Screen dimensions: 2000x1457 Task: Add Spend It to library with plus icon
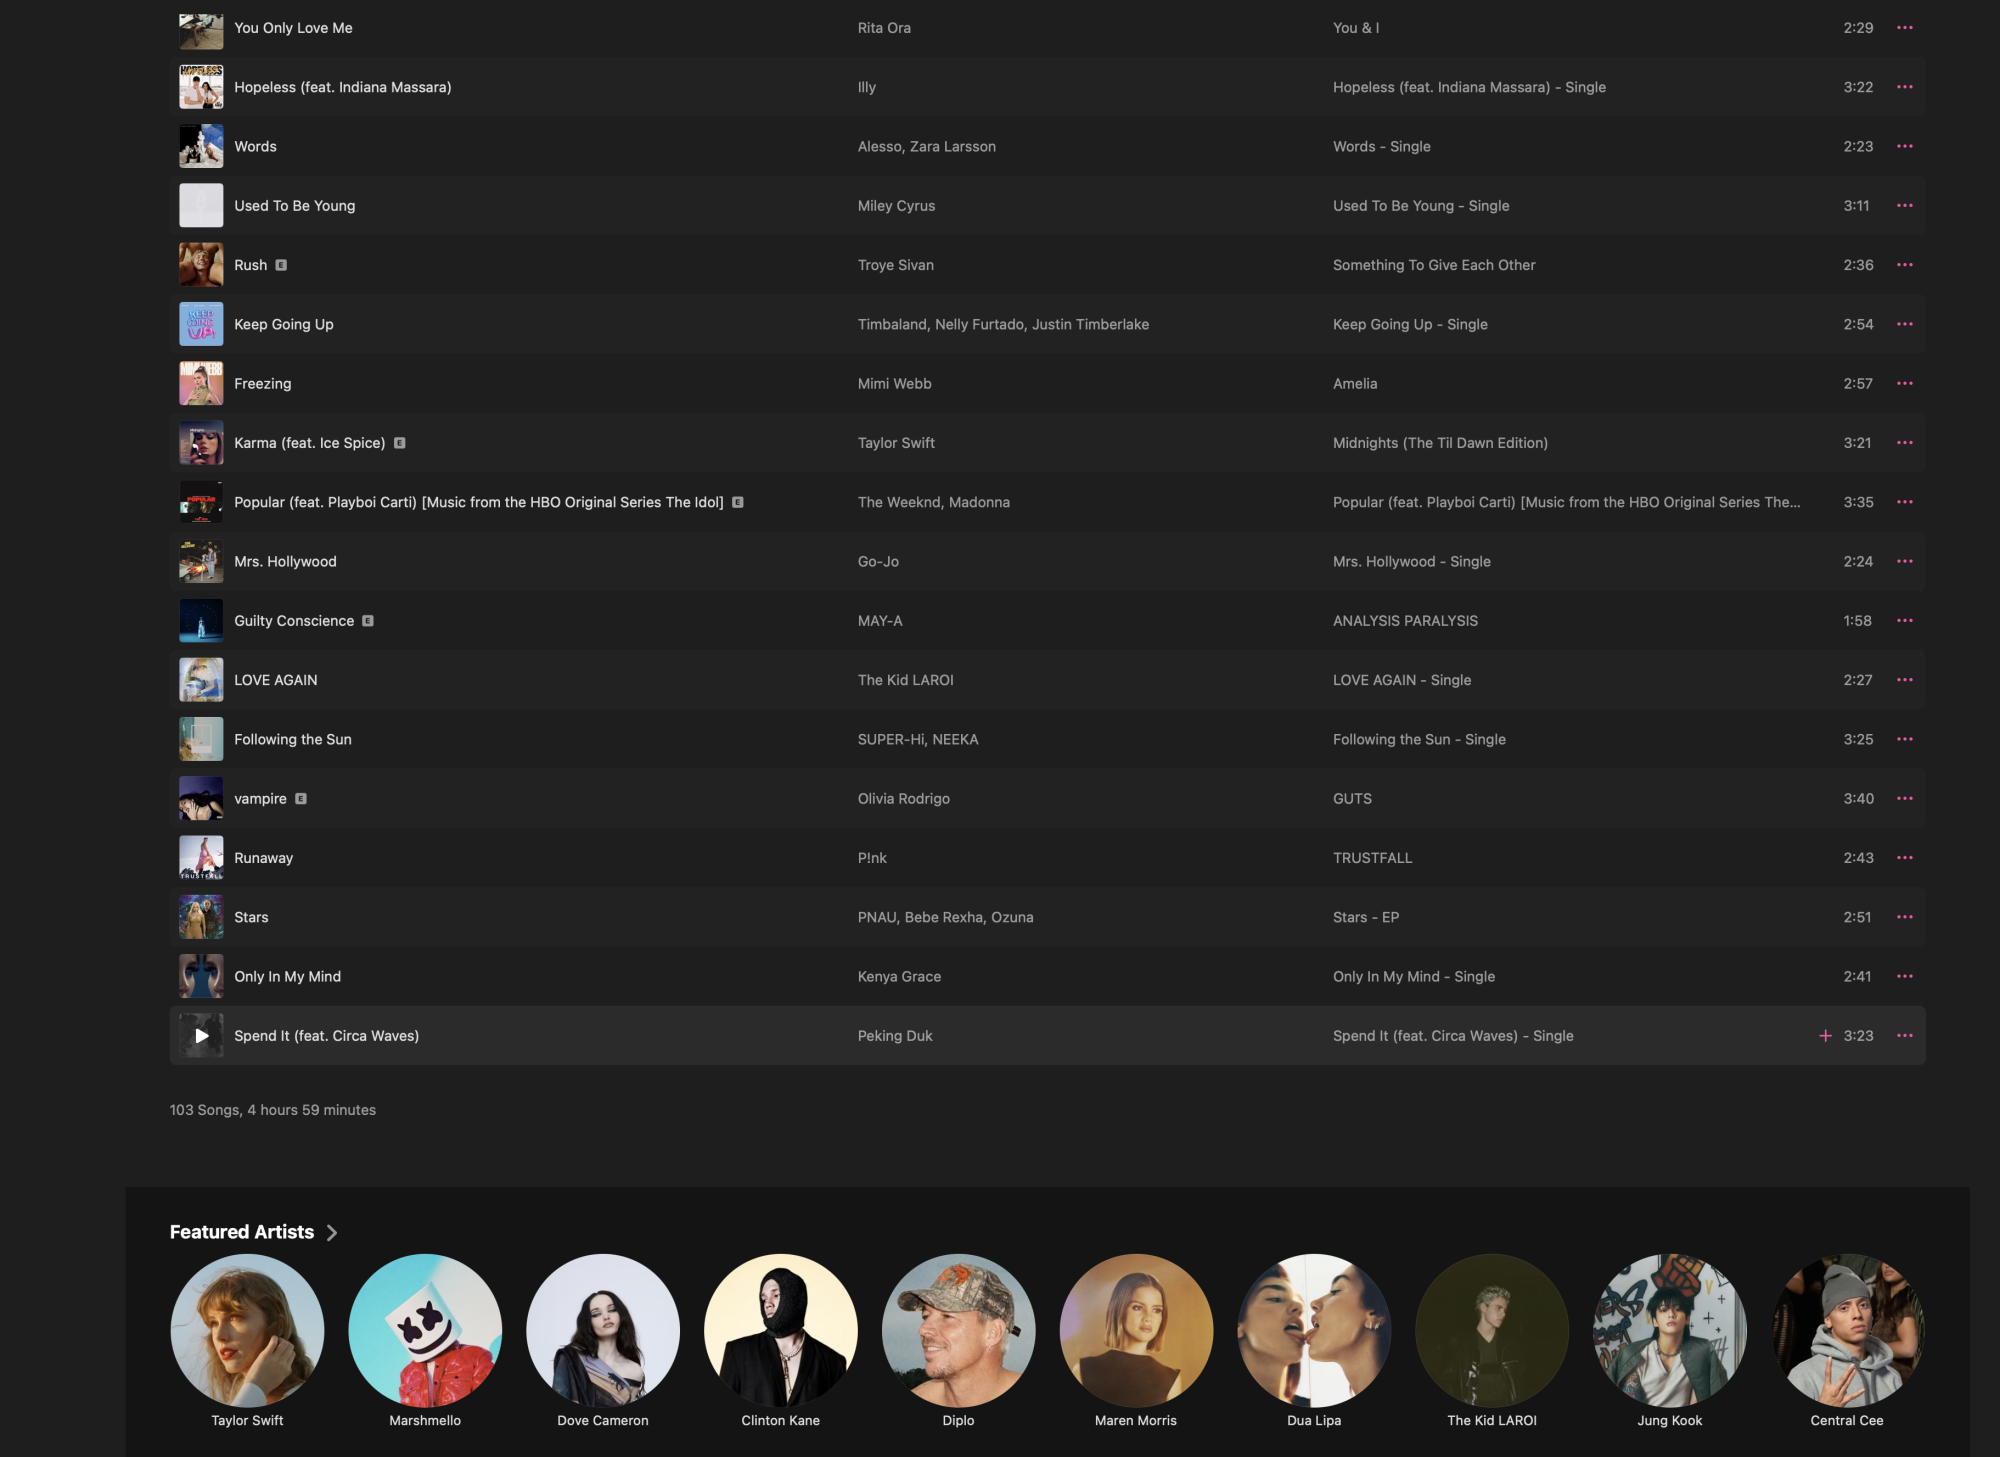(1825, 1036)
